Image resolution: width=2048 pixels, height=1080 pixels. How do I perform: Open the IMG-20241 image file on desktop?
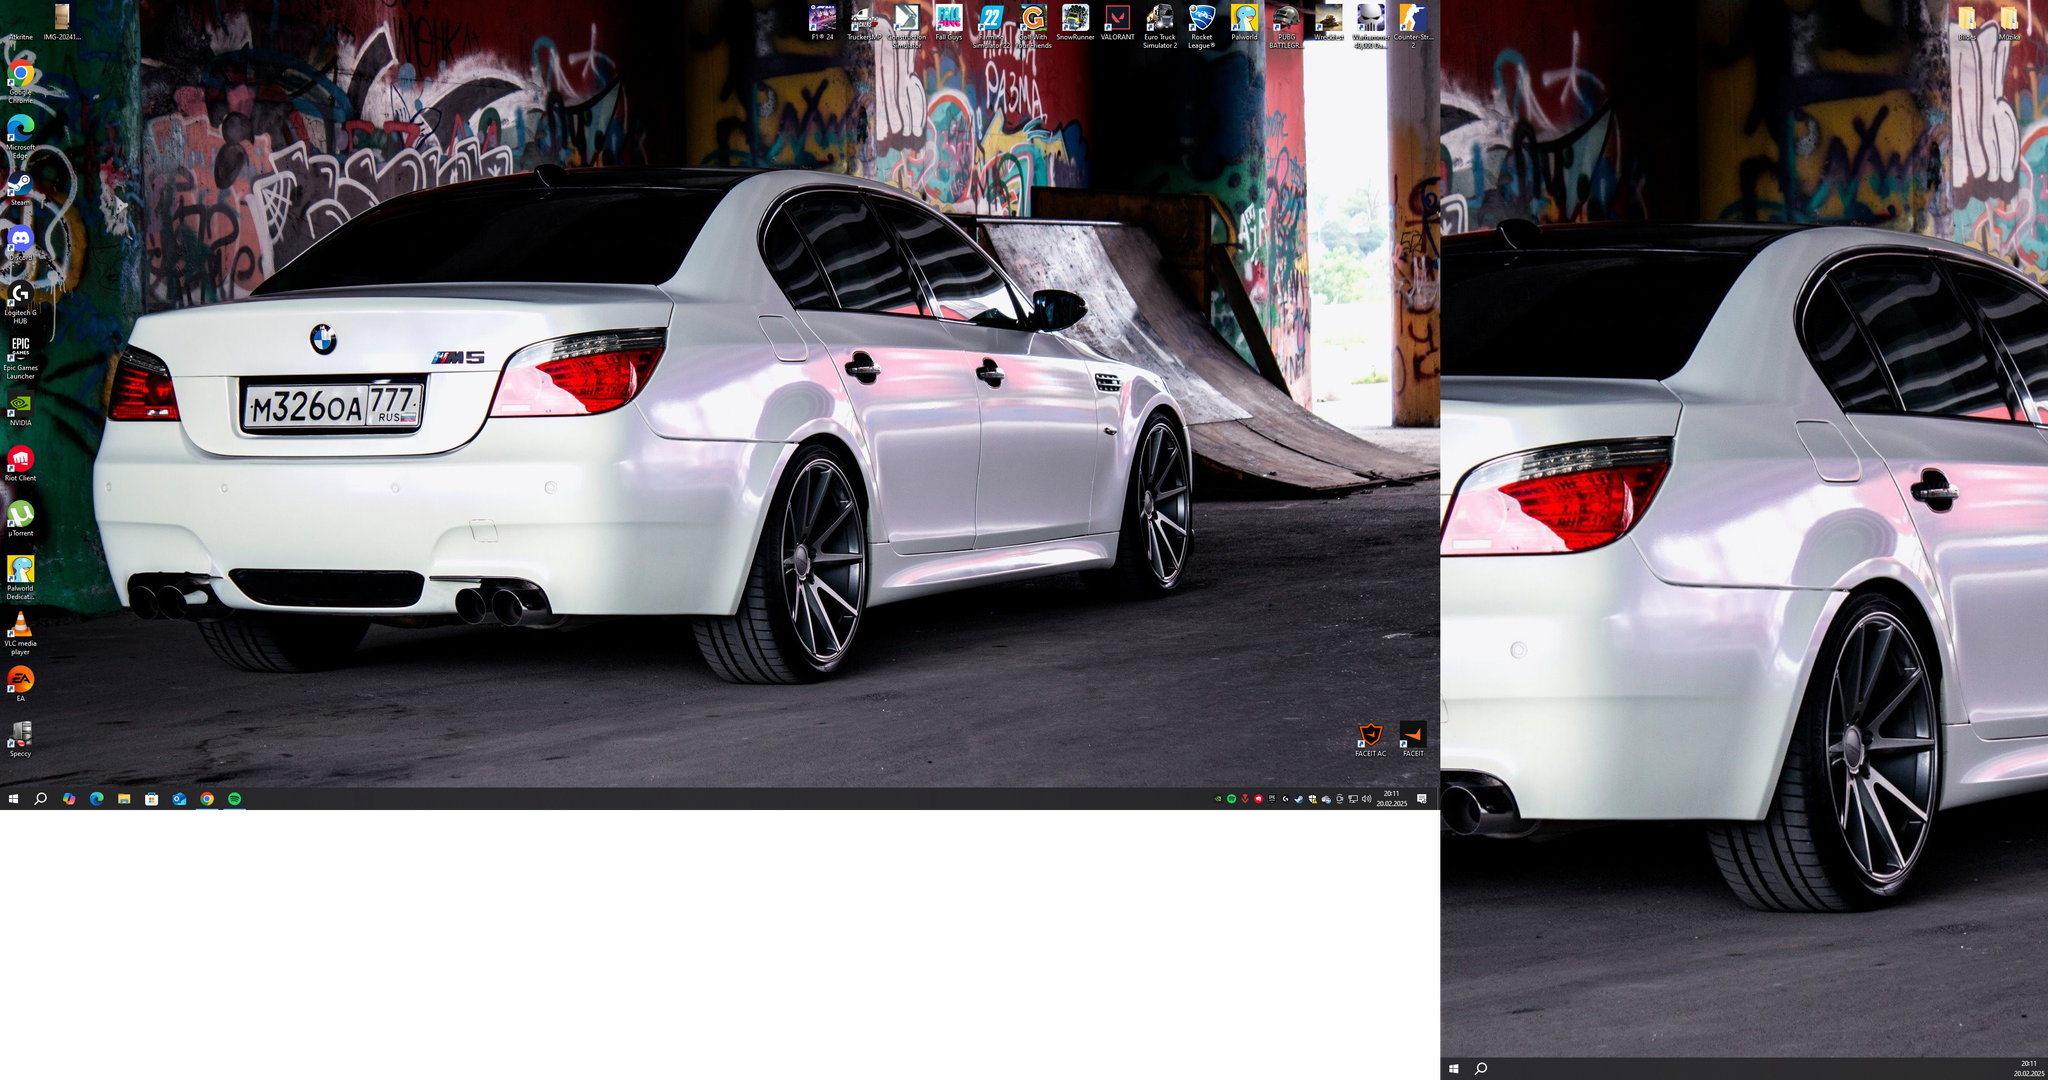tap(62, 22)
